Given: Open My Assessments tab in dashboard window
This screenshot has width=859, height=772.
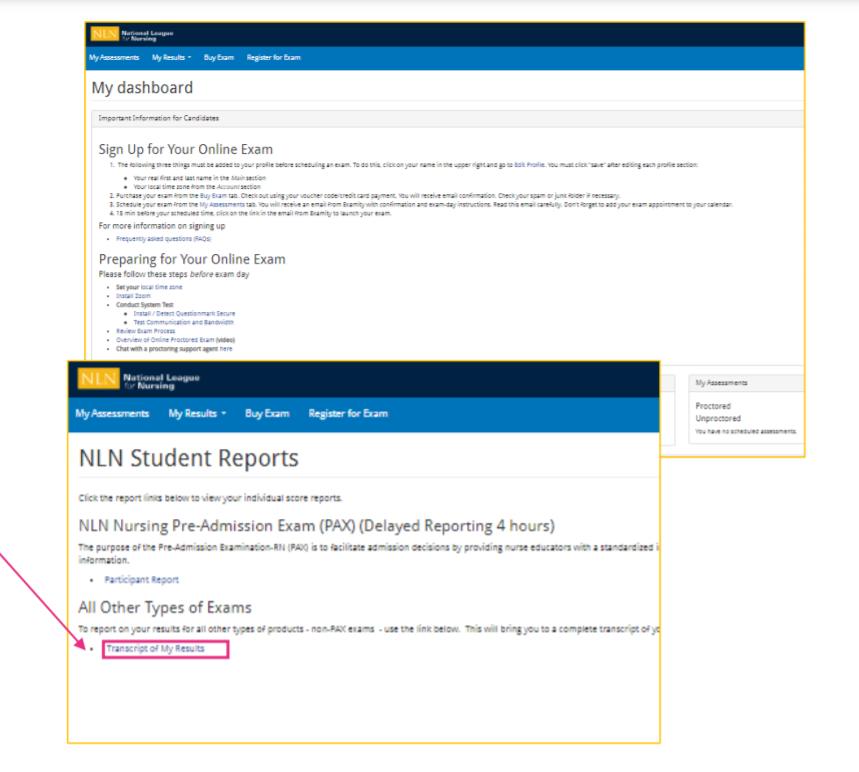Looking at the screenshot, I should [x=114, y=58].
